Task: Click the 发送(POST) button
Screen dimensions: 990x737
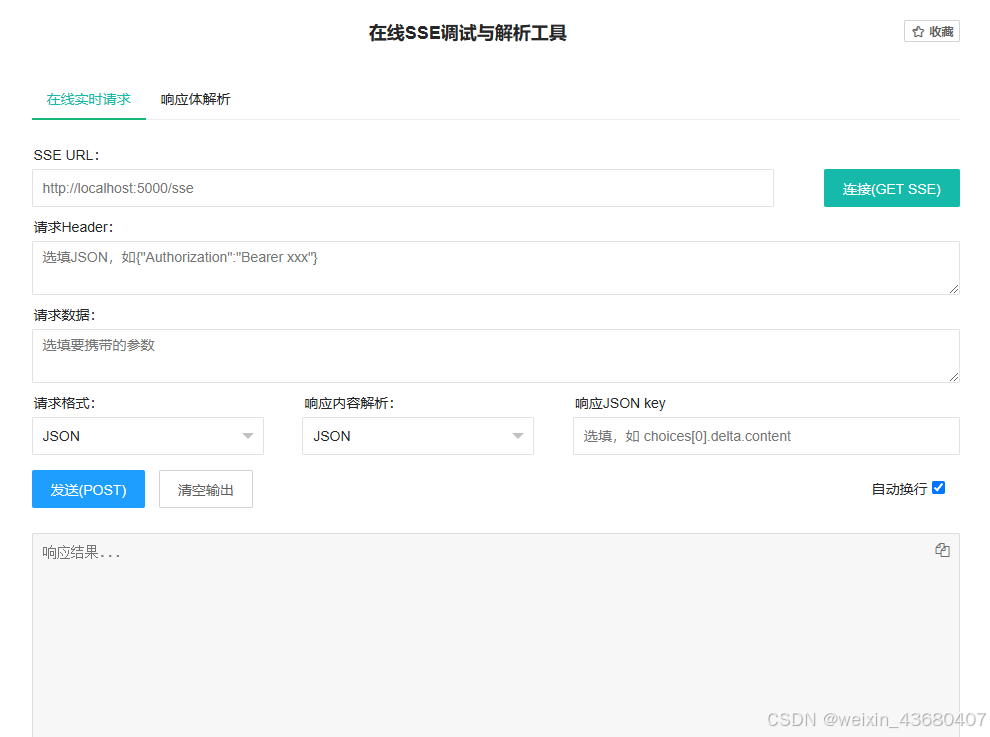Action: [88, 489]
